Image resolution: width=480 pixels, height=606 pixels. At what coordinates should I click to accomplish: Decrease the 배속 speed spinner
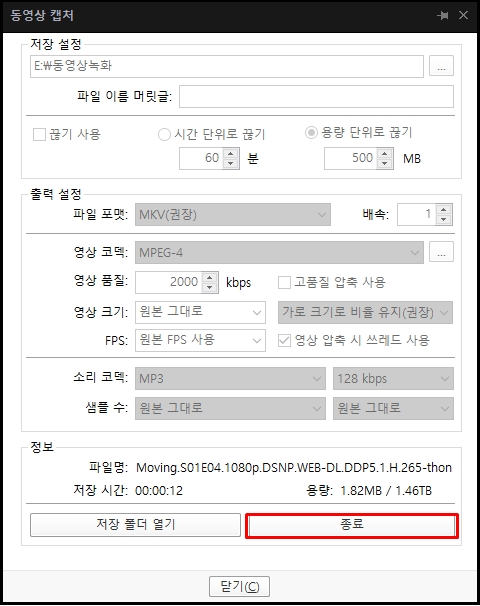pos(444,220)
